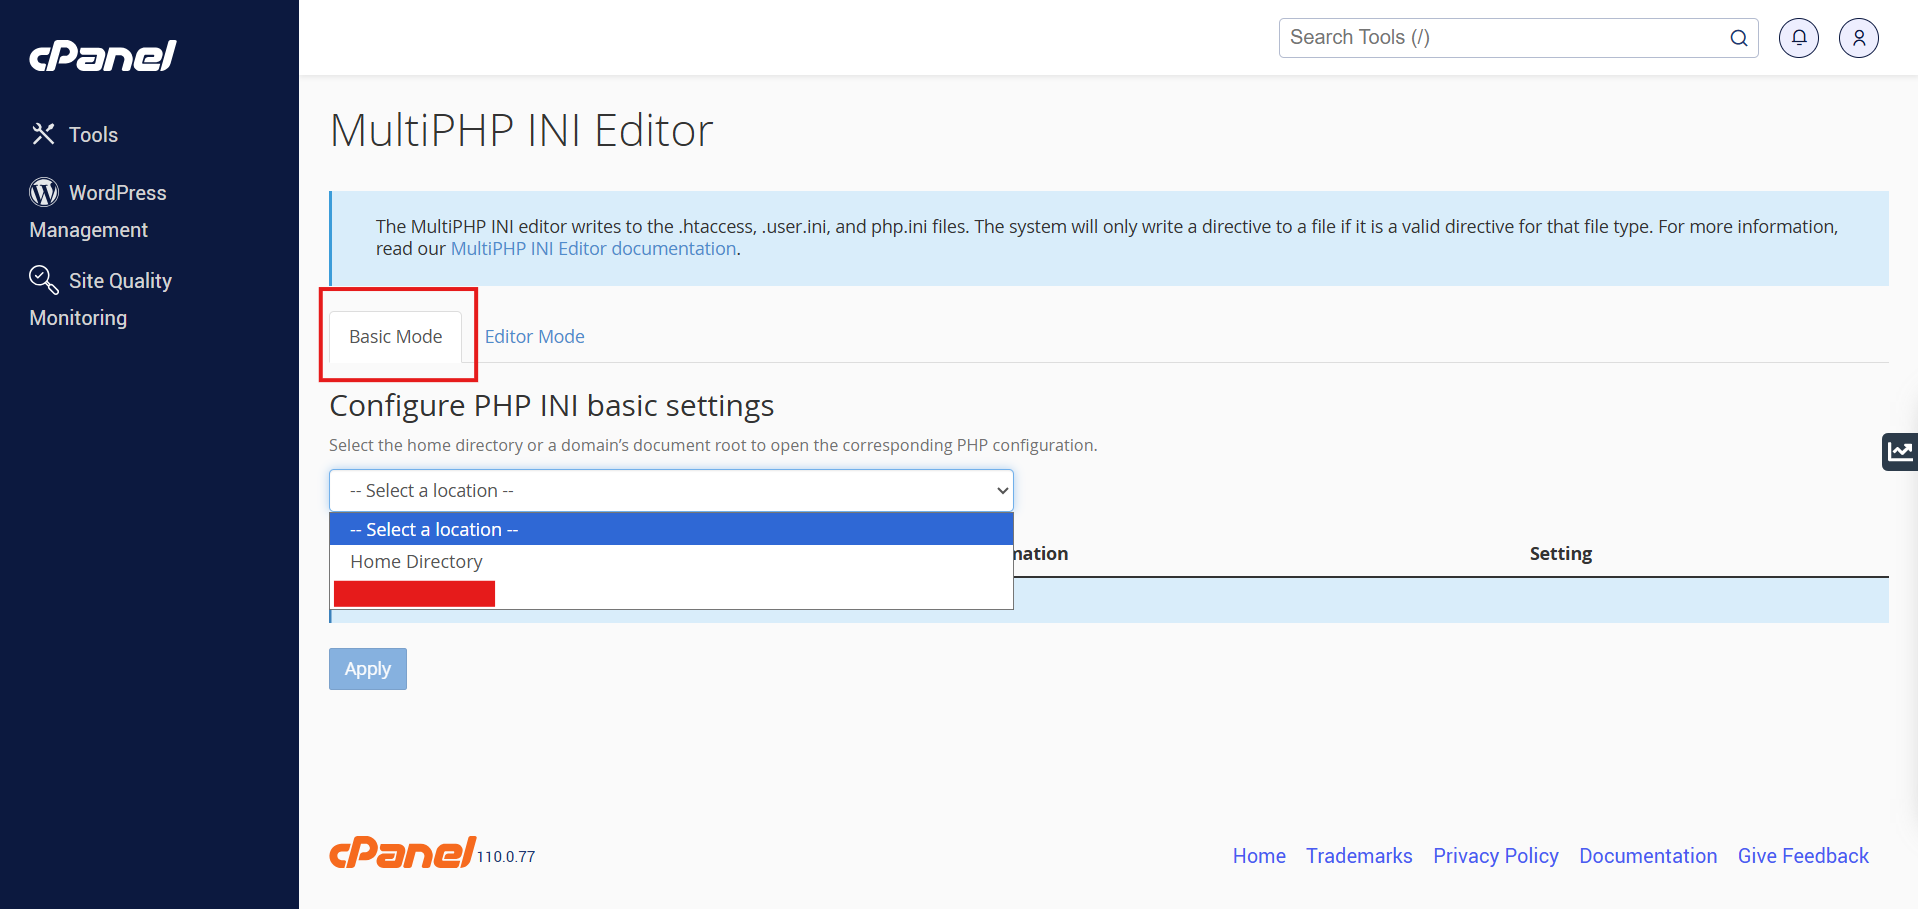Click the search magnifier icon
Image resolution: width=1918 pixels, height=909 pixels.
point(1739,38)
